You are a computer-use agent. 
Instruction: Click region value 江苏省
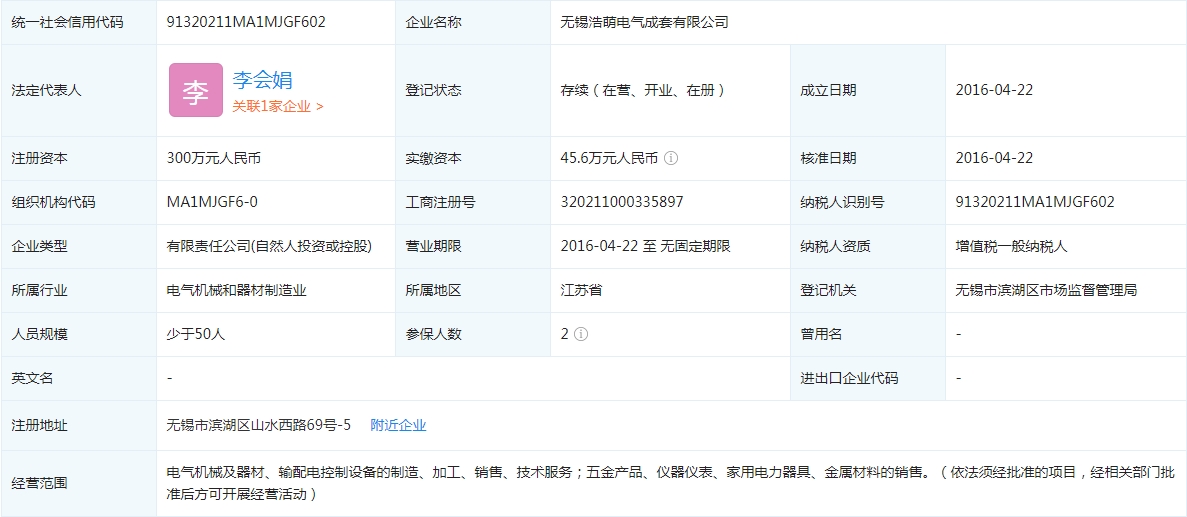coord(581,290)
